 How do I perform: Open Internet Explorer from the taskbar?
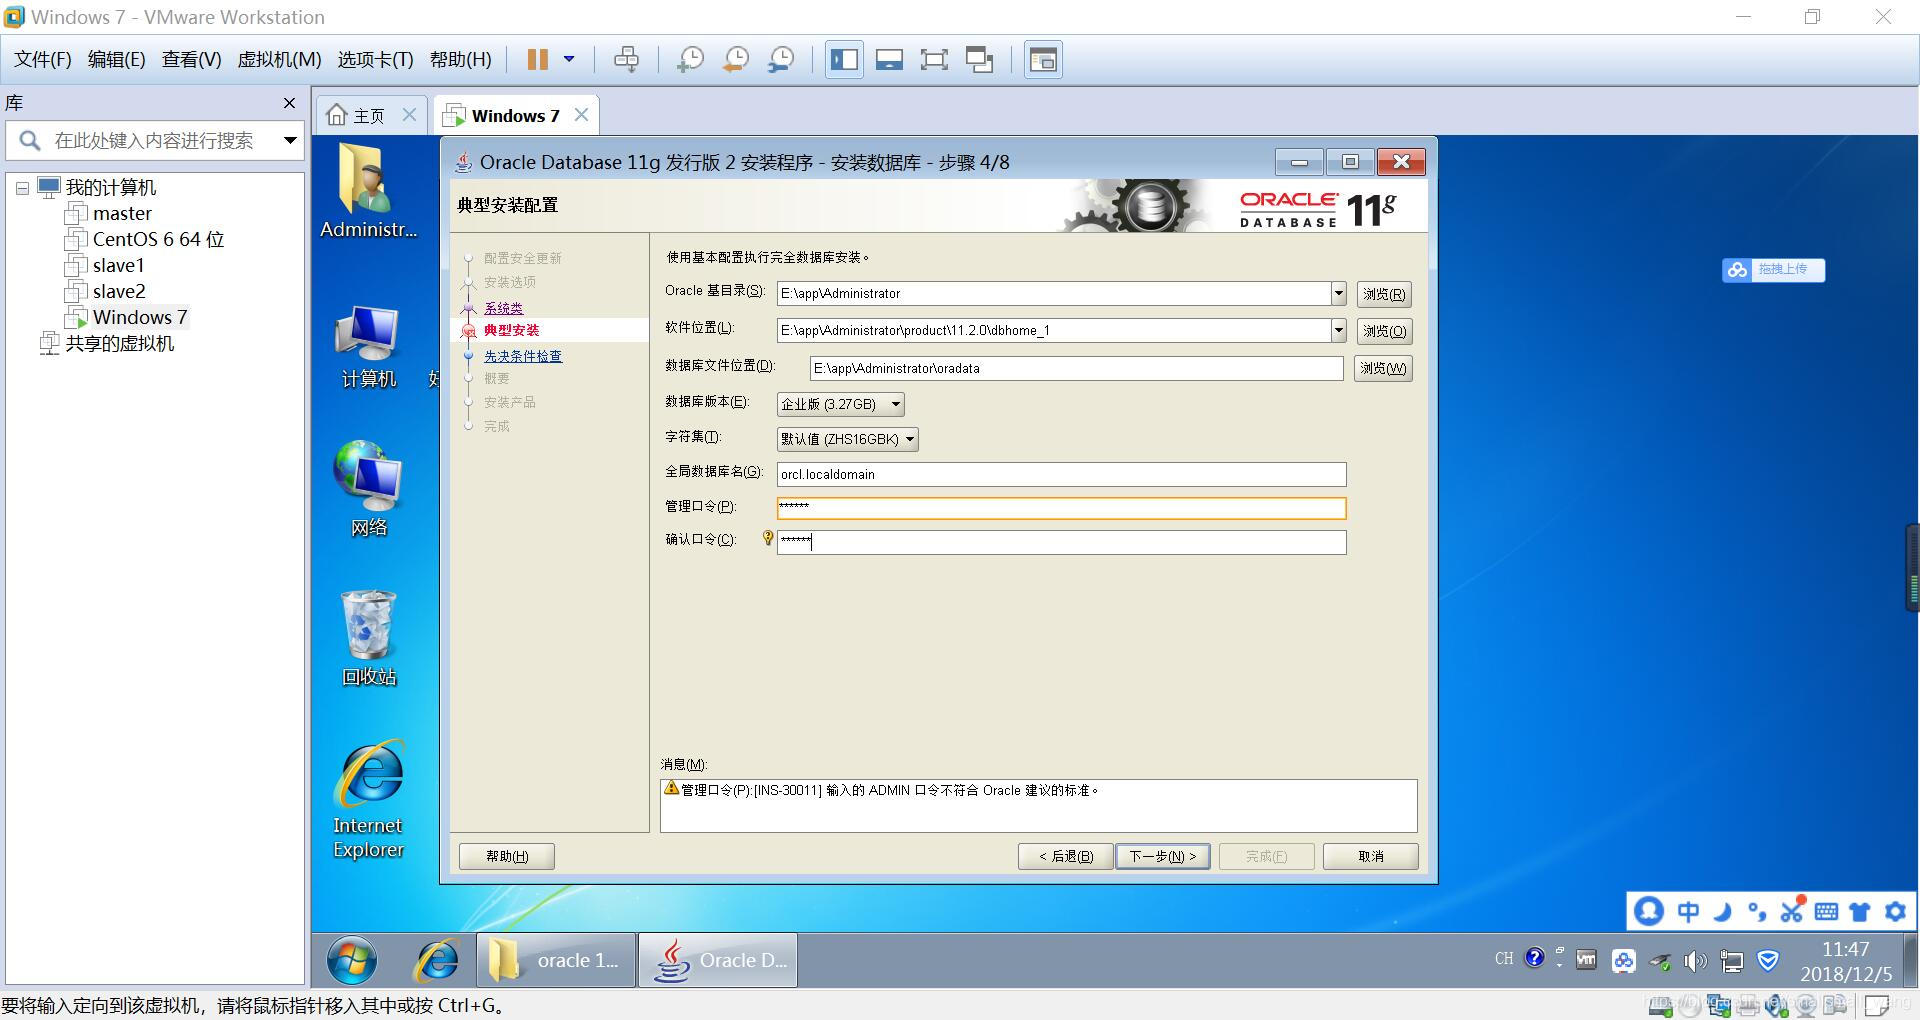pos(437,961)
